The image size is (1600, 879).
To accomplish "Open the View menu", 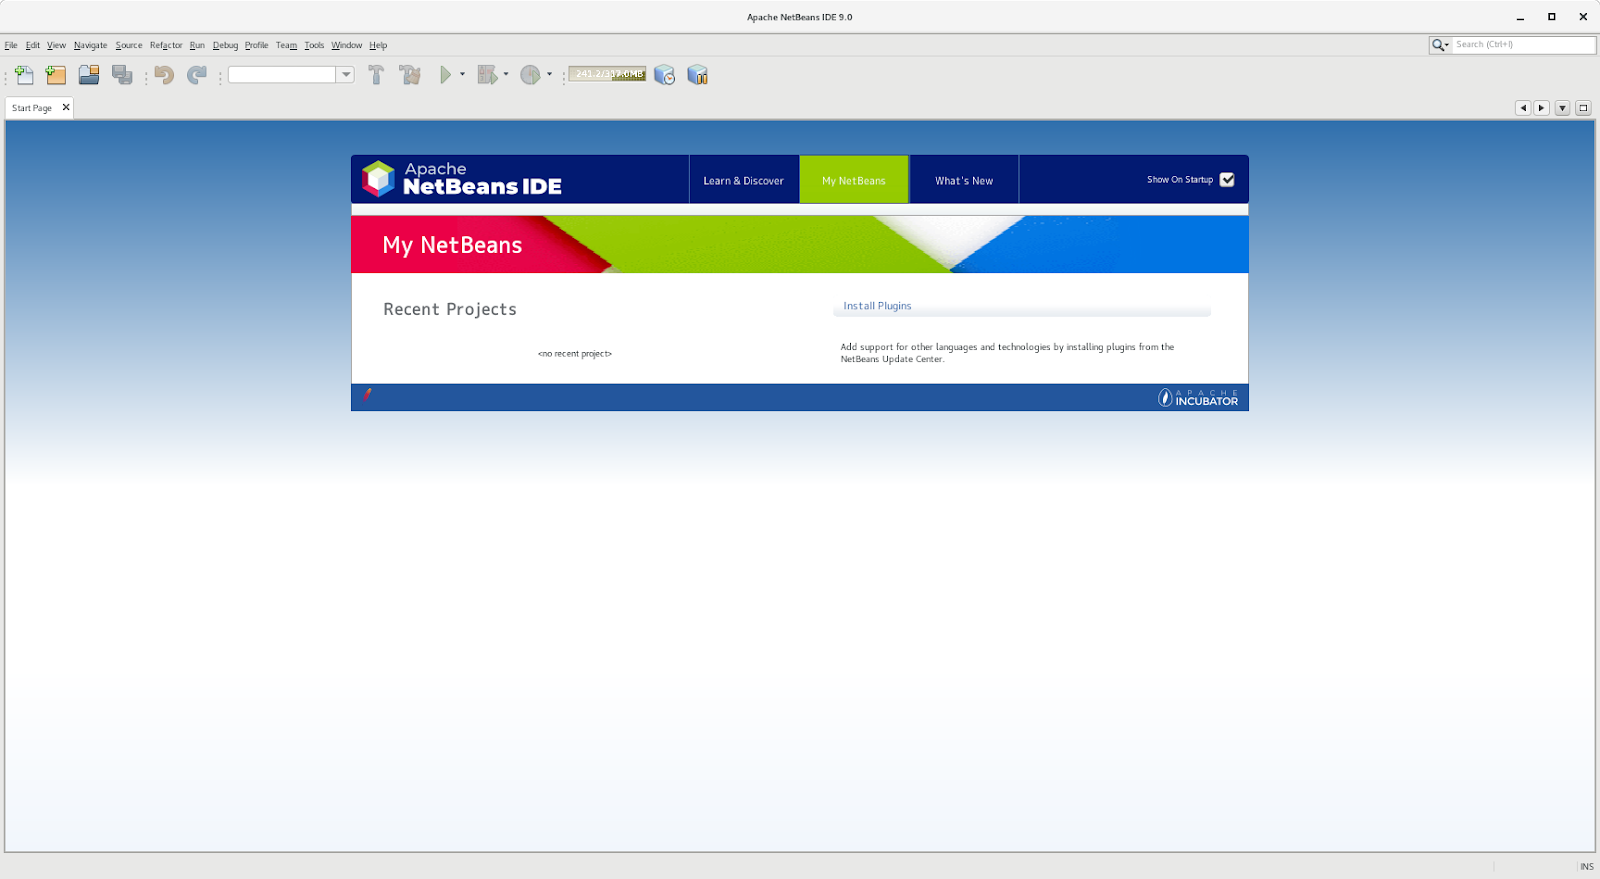I will pos(56,45).
